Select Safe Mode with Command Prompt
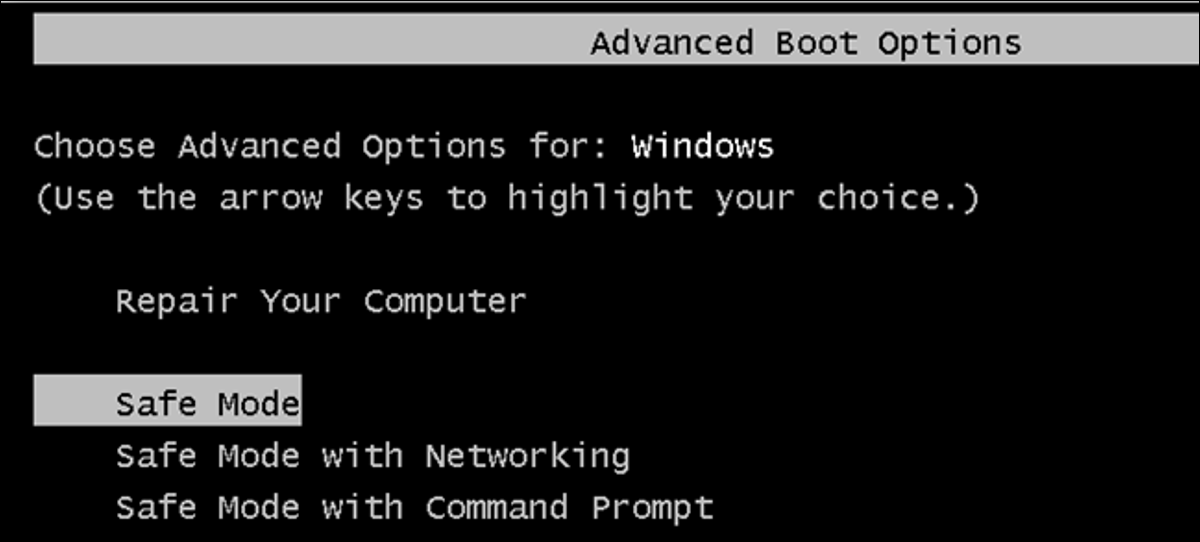The width and height of the screenshot is (1200, 542). [x=414, y=507]
